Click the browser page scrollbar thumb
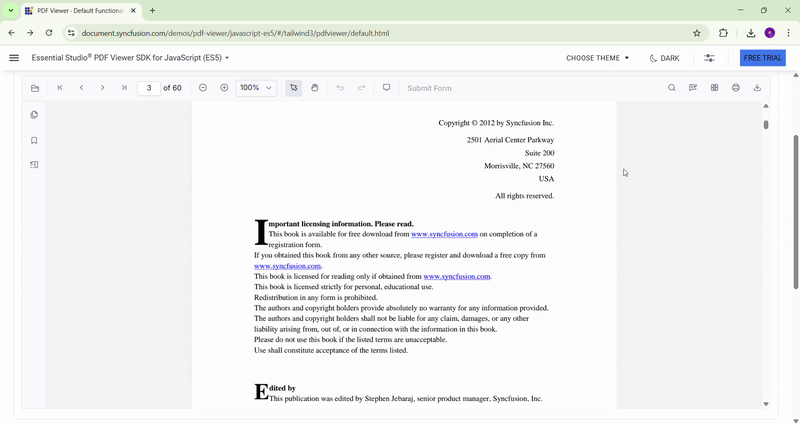Screen dimensions: 800x425 (796, 212)
